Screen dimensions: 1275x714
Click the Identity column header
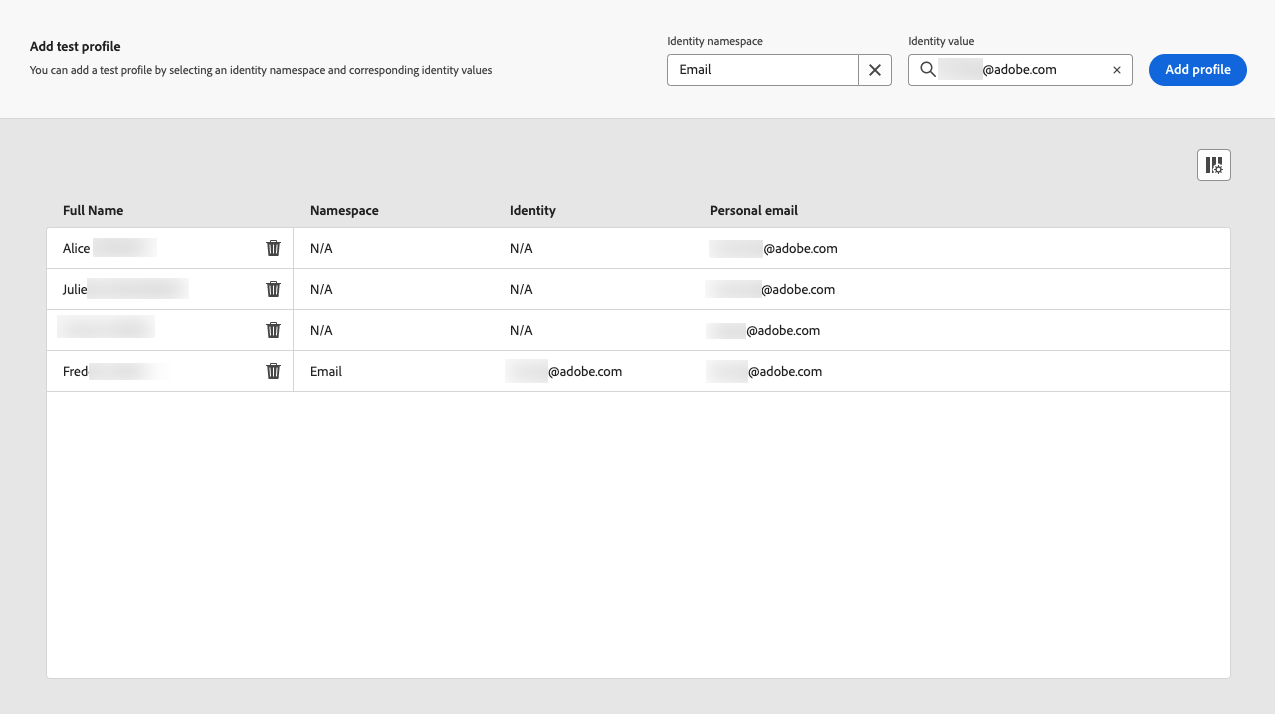[533, 210]
